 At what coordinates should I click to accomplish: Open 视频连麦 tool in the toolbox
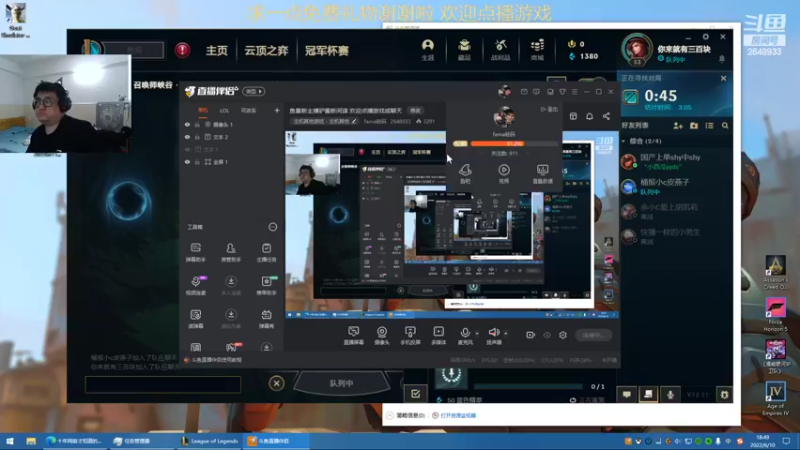(195, 285)
